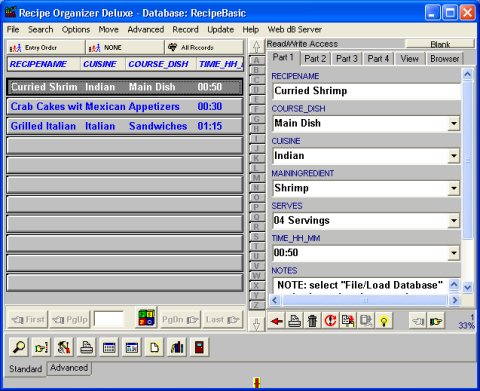
Task: Open the Options menu
Action: pos(76,30)
